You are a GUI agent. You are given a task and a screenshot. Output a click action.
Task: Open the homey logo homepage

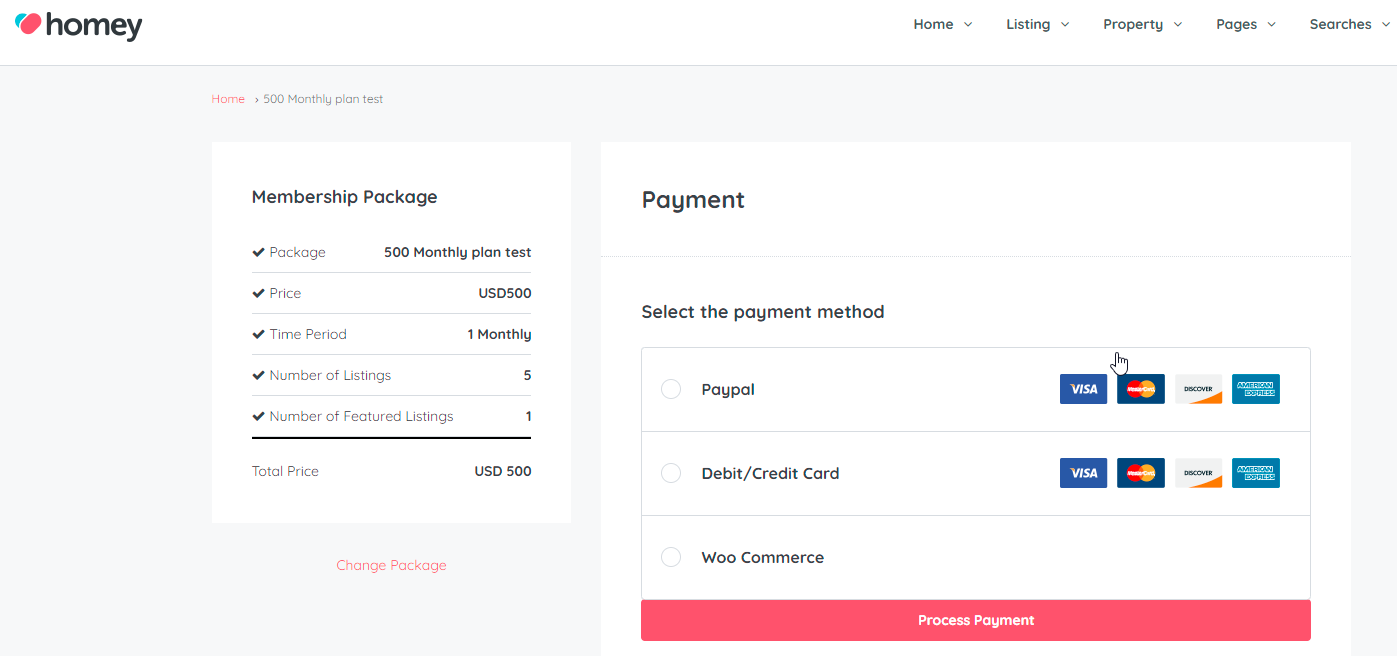pyautogui.click(x=79, y=25)
